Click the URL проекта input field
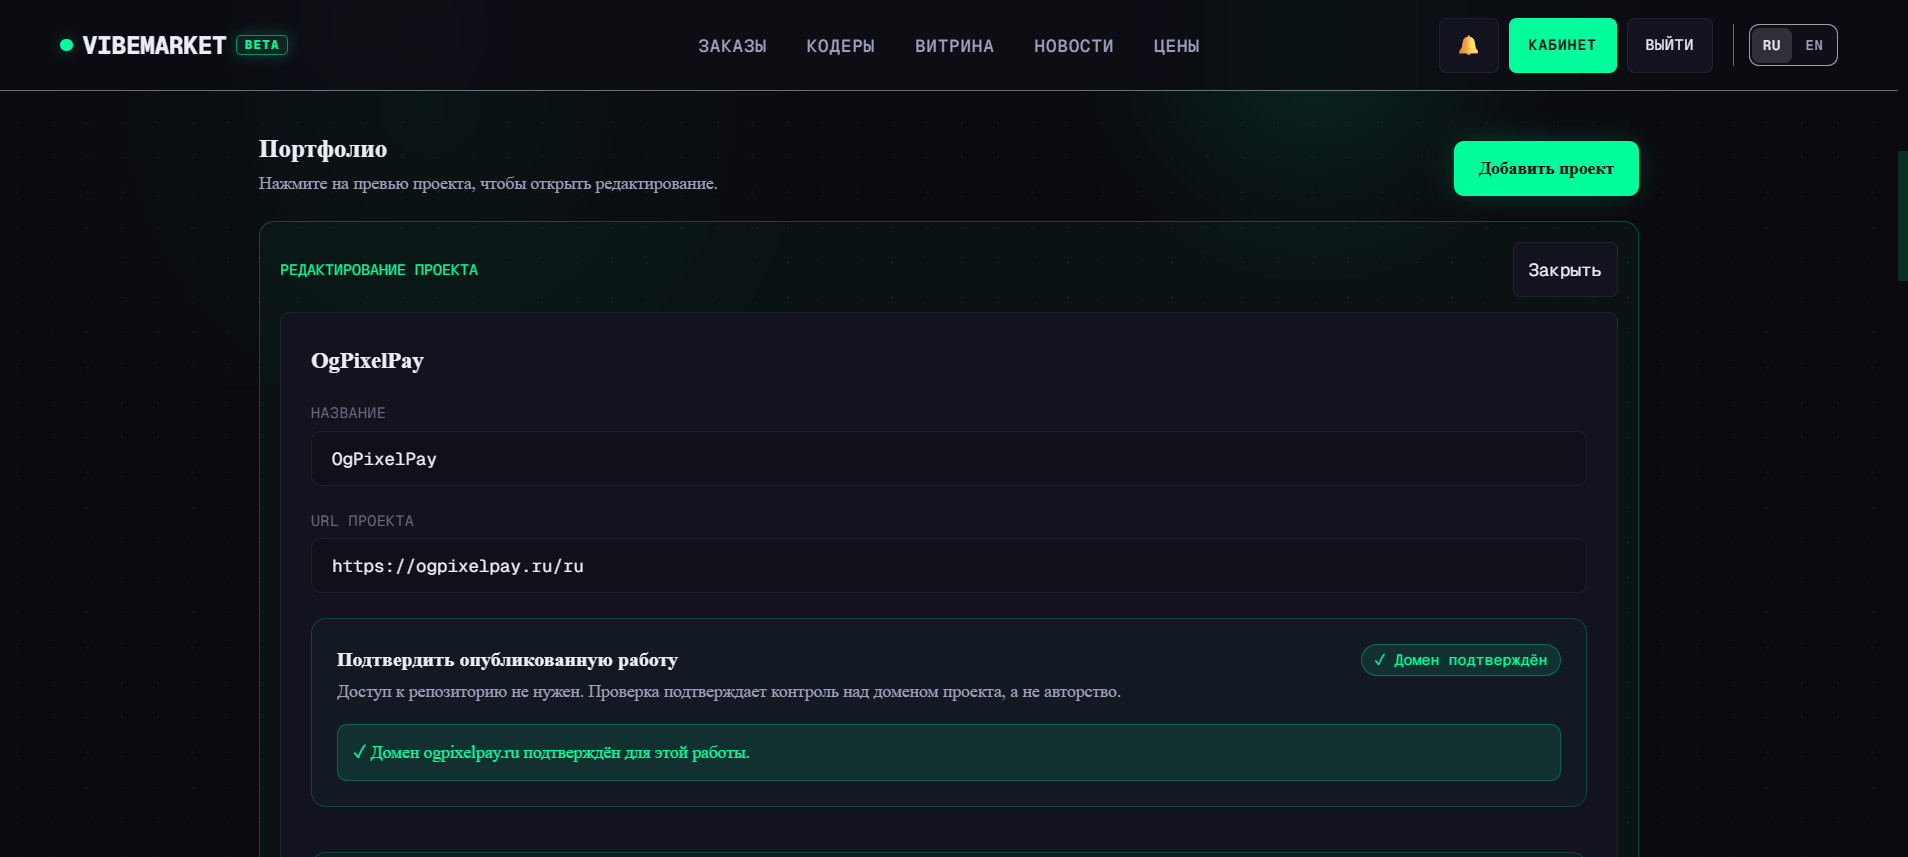The height and width of the screenshot is (857, 1908). tap(948, 566)
